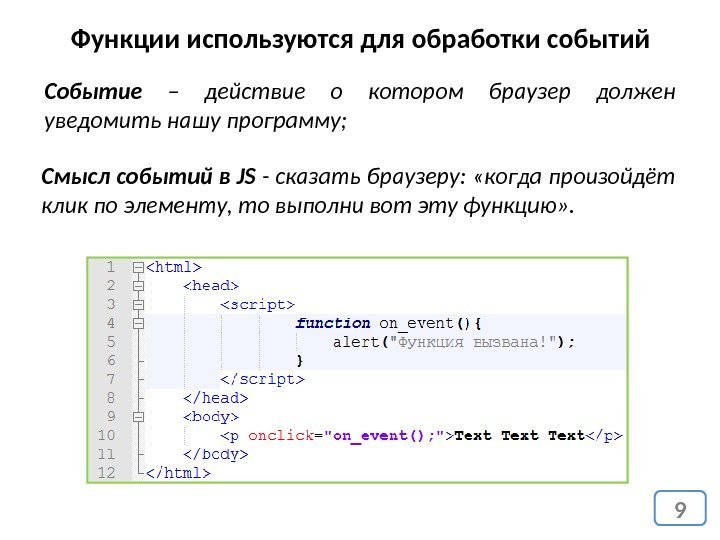Screen dimensions: 720x540
Task: Click the opening <head> tag
Action: 211,286
